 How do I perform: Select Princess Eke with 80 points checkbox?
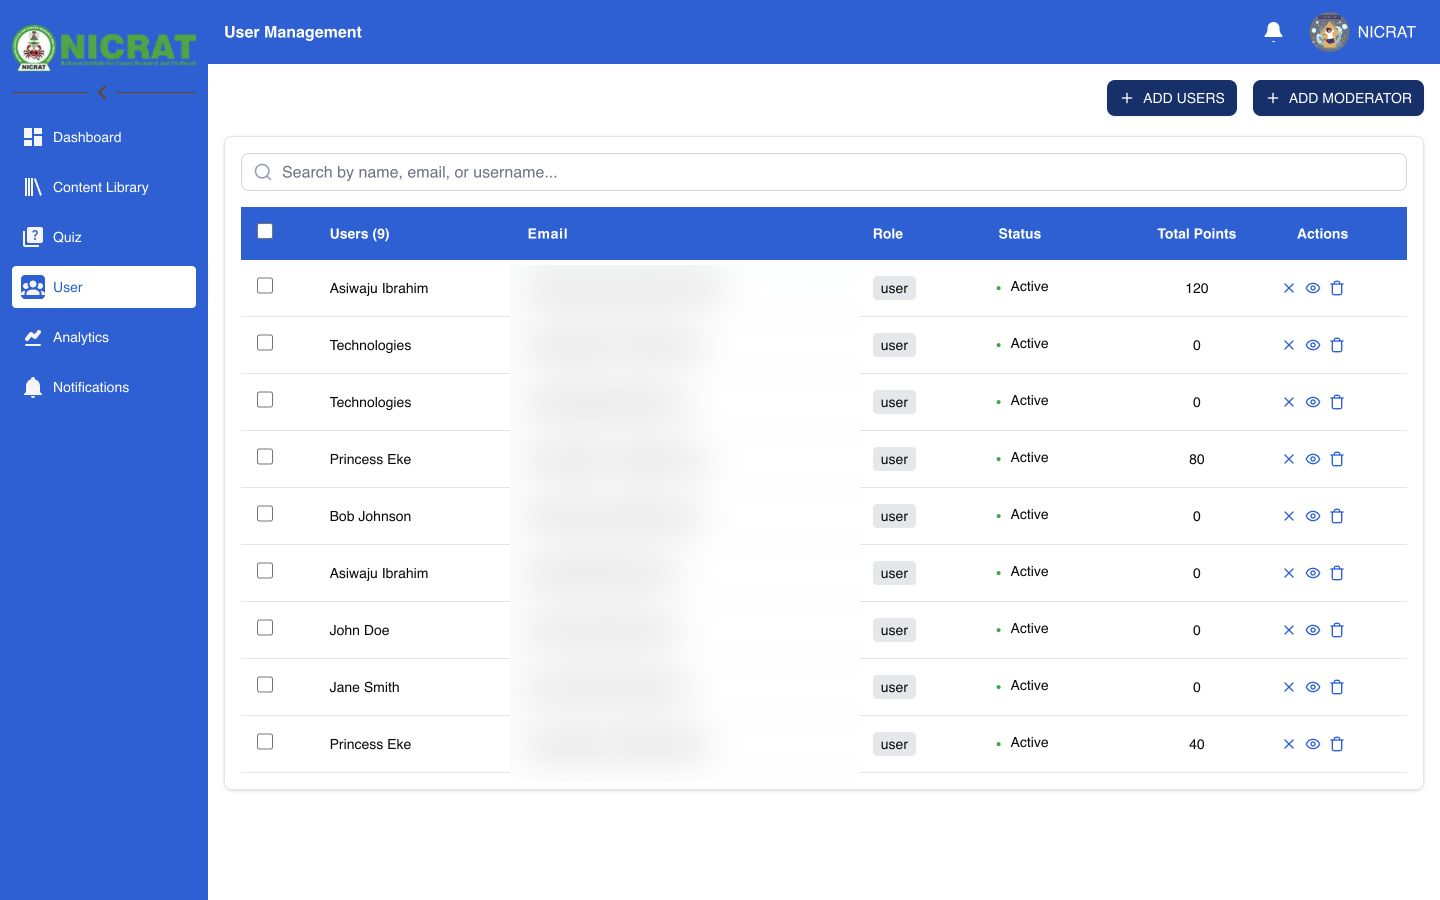coord(265,457)
